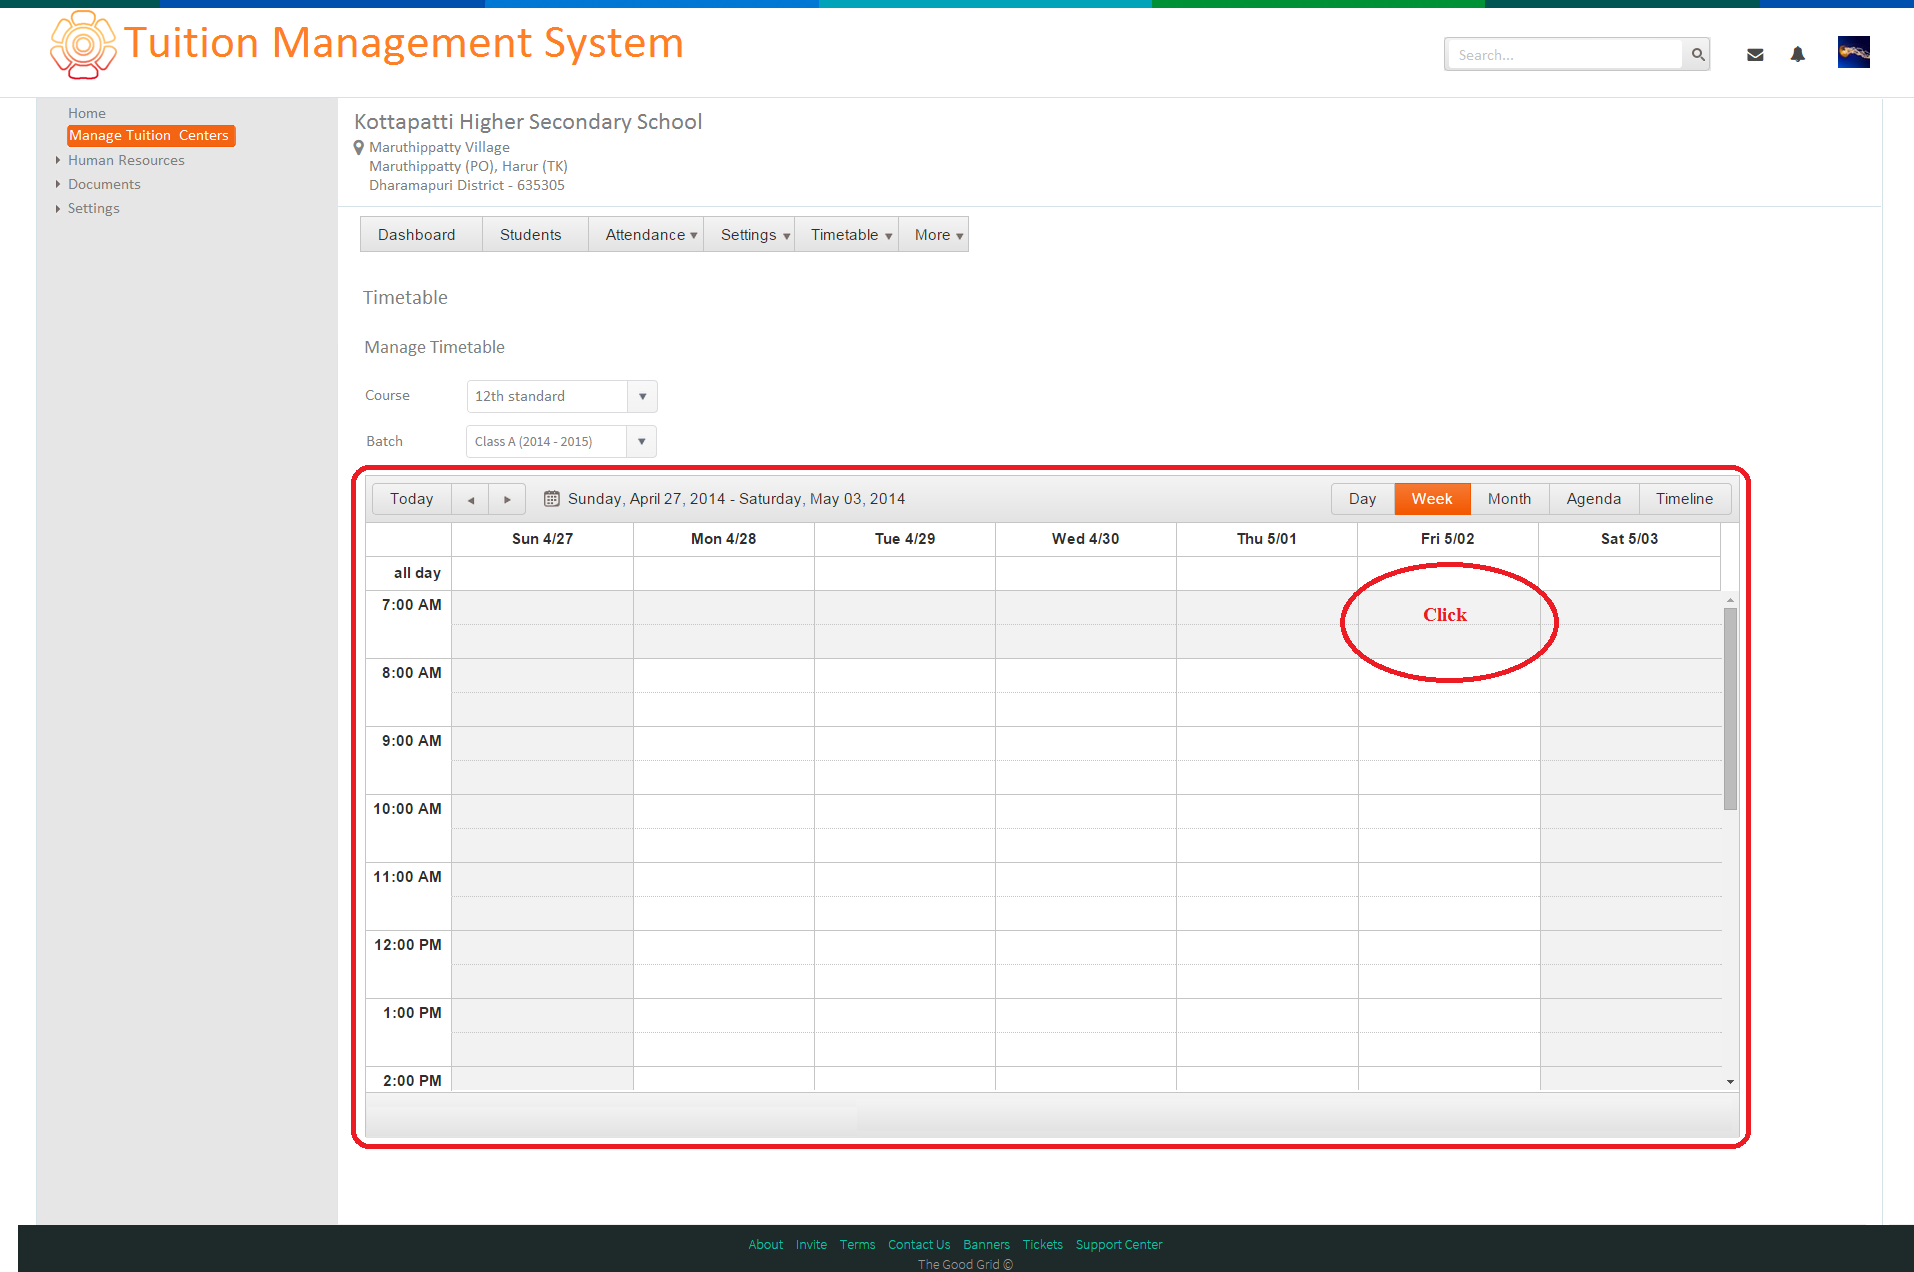Click the user profile avatar thumbnail
This screenshot has height=1272, width=1914.
pyautogui.click(x=1853, y=52)
